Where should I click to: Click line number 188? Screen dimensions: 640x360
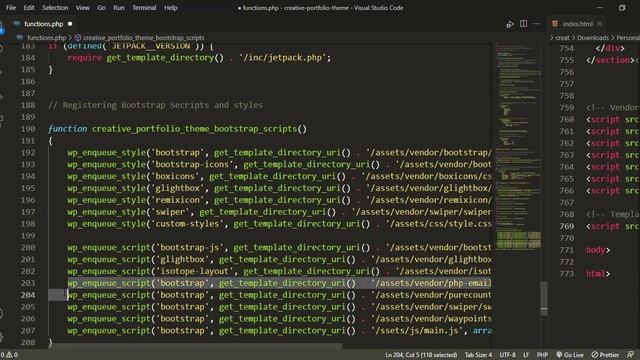(x=28, y=105)
